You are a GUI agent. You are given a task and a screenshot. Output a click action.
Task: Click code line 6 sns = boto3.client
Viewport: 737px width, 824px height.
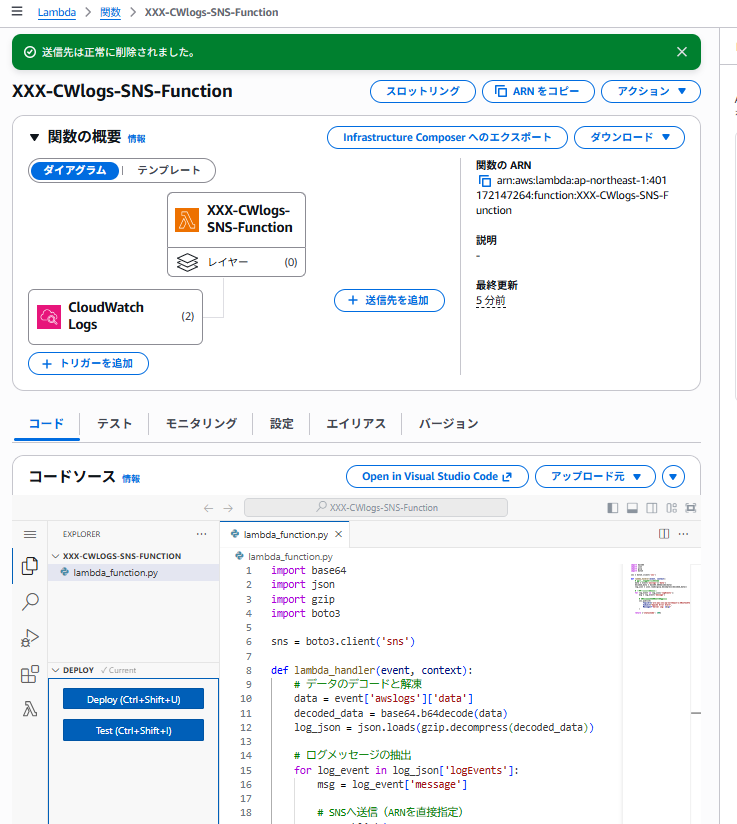pos(343,641)
